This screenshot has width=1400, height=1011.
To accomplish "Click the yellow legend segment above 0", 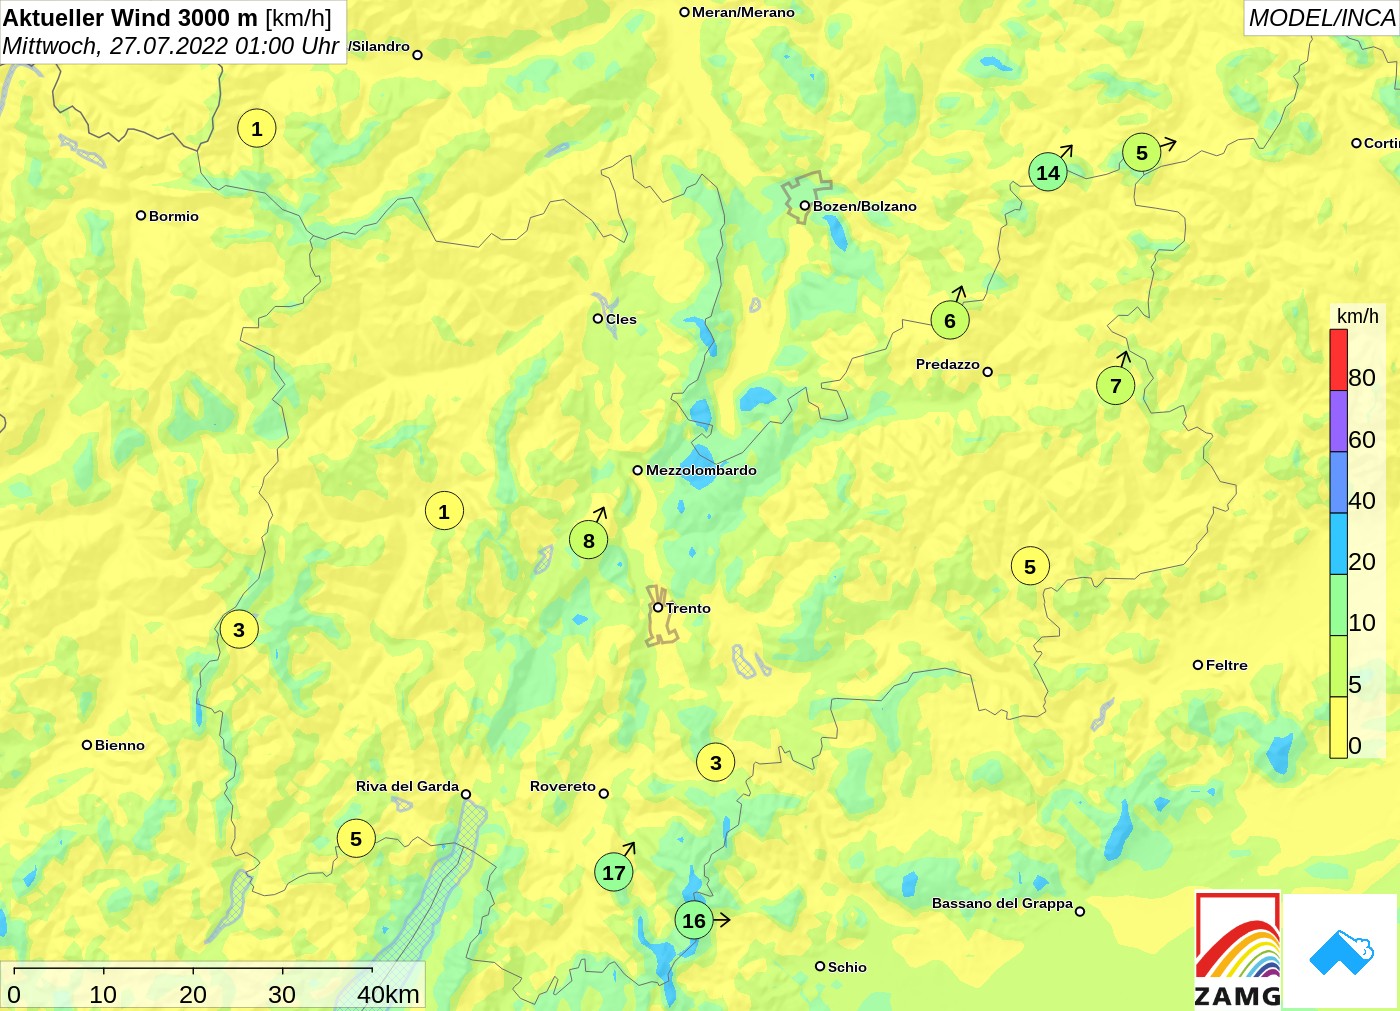I will [x=1338, y=727].
